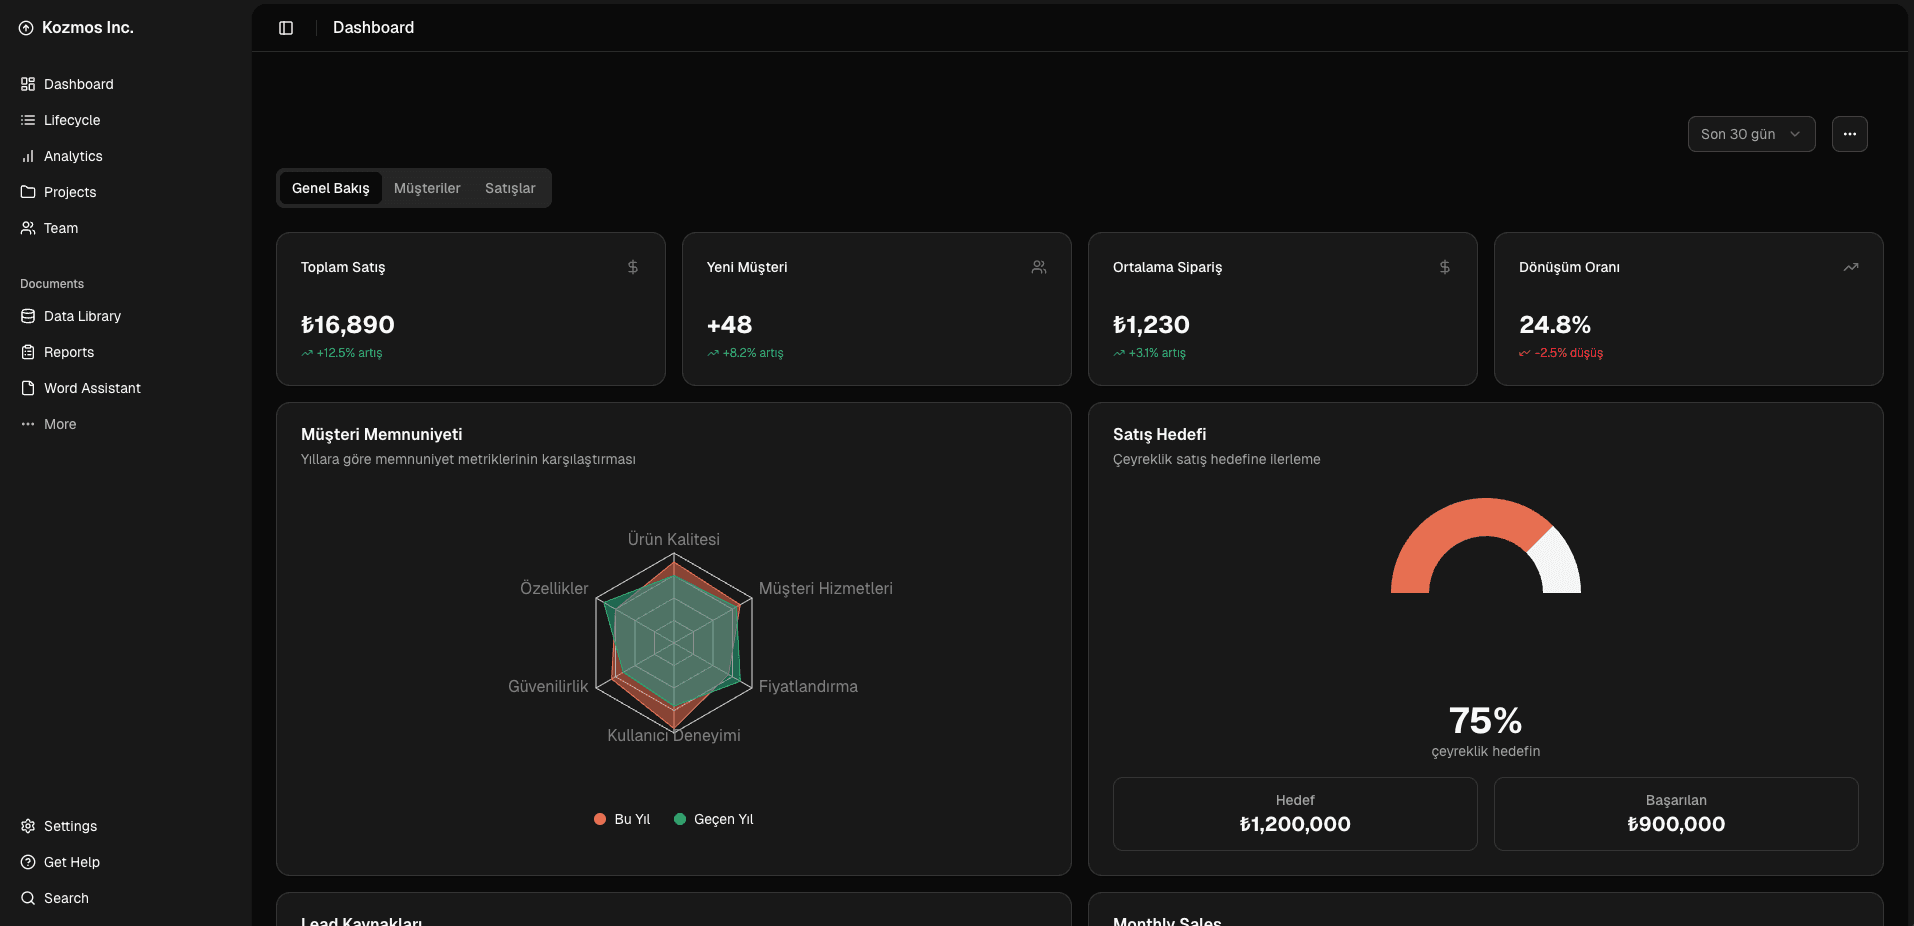Screen dimensions: 1914x926
Task: Click the çeyreklik hedefin caption
Action: (1486, 751)
